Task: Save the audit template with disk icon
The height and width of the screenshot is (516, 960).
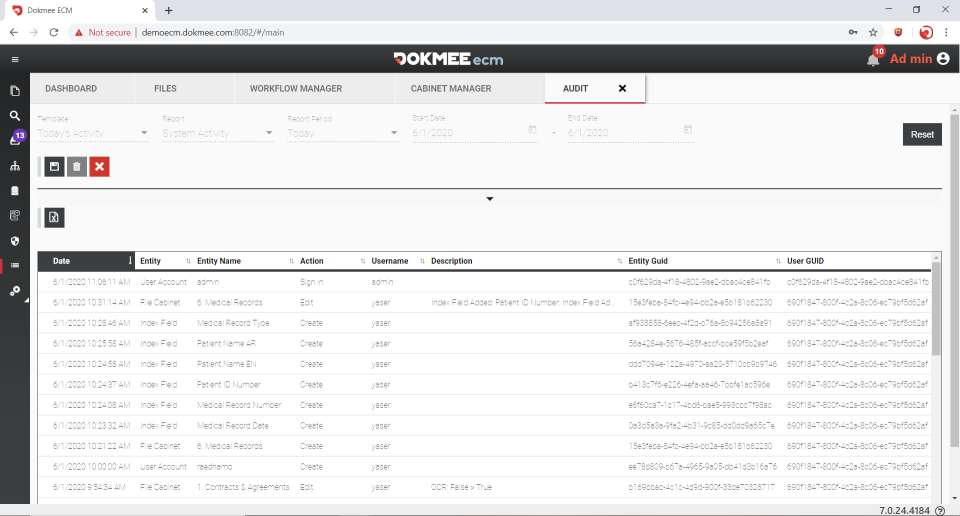Action: pyautogui.click(x=54, y=166)
